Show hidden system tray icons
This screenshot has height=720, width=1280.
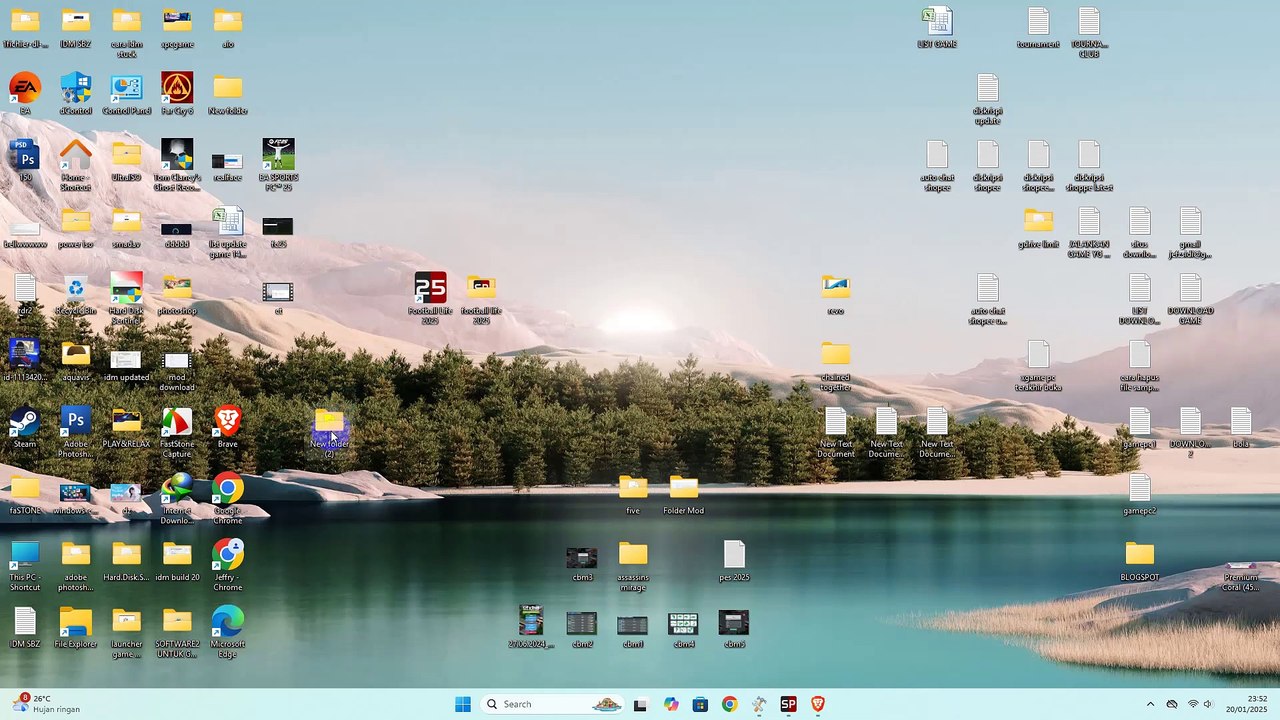1150,704
